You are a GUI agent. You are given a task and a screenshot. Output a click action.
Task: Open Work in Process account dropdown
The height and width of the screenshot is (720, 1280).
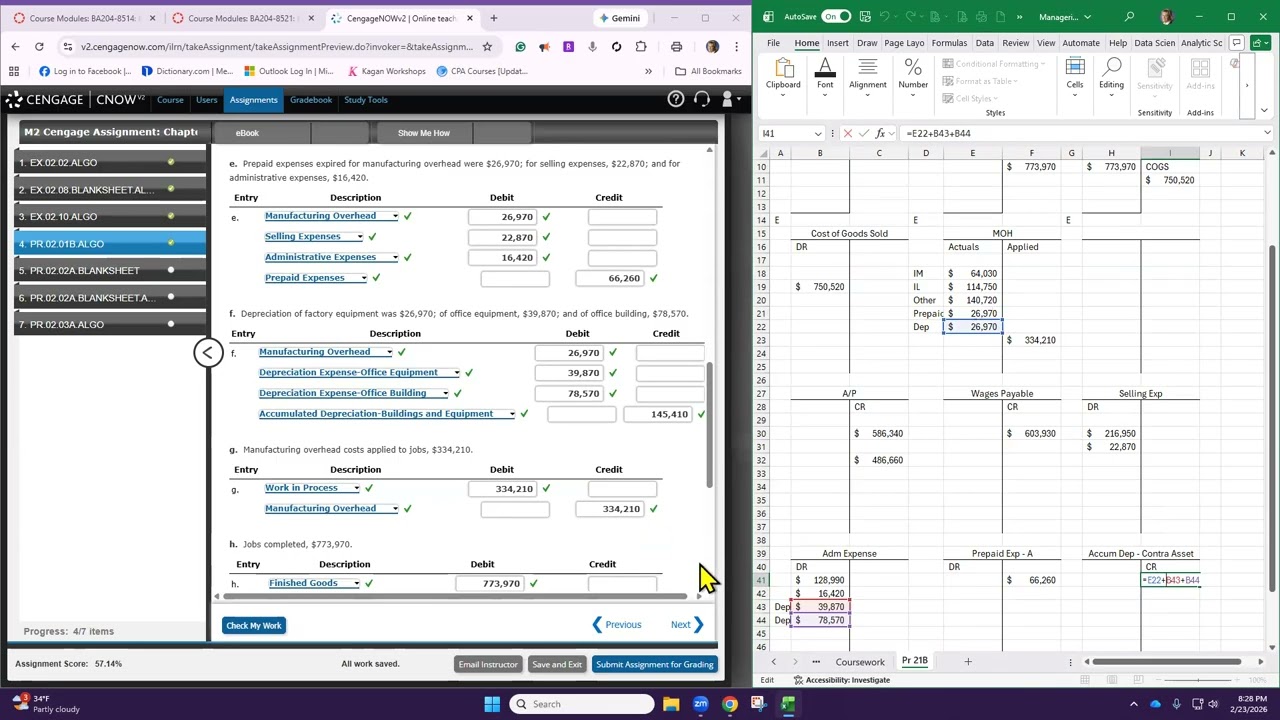click(357, 488)
